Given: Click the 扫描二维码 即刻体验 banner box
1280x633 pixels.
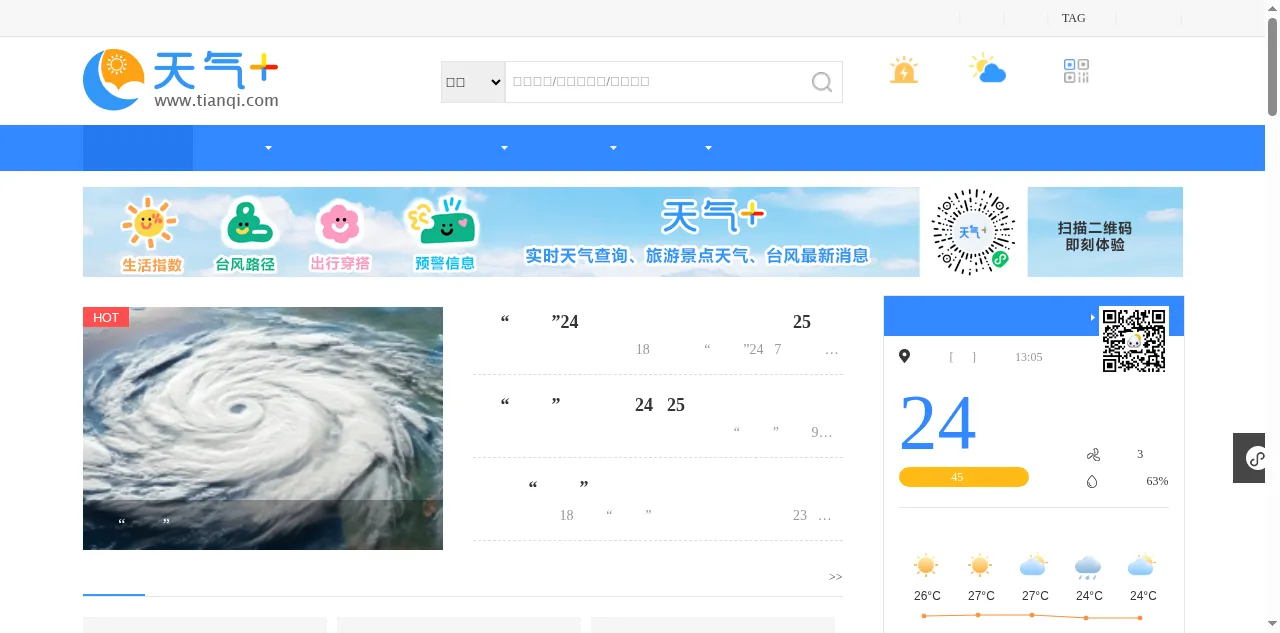Looking at the screenshot, I should 1105,232.
